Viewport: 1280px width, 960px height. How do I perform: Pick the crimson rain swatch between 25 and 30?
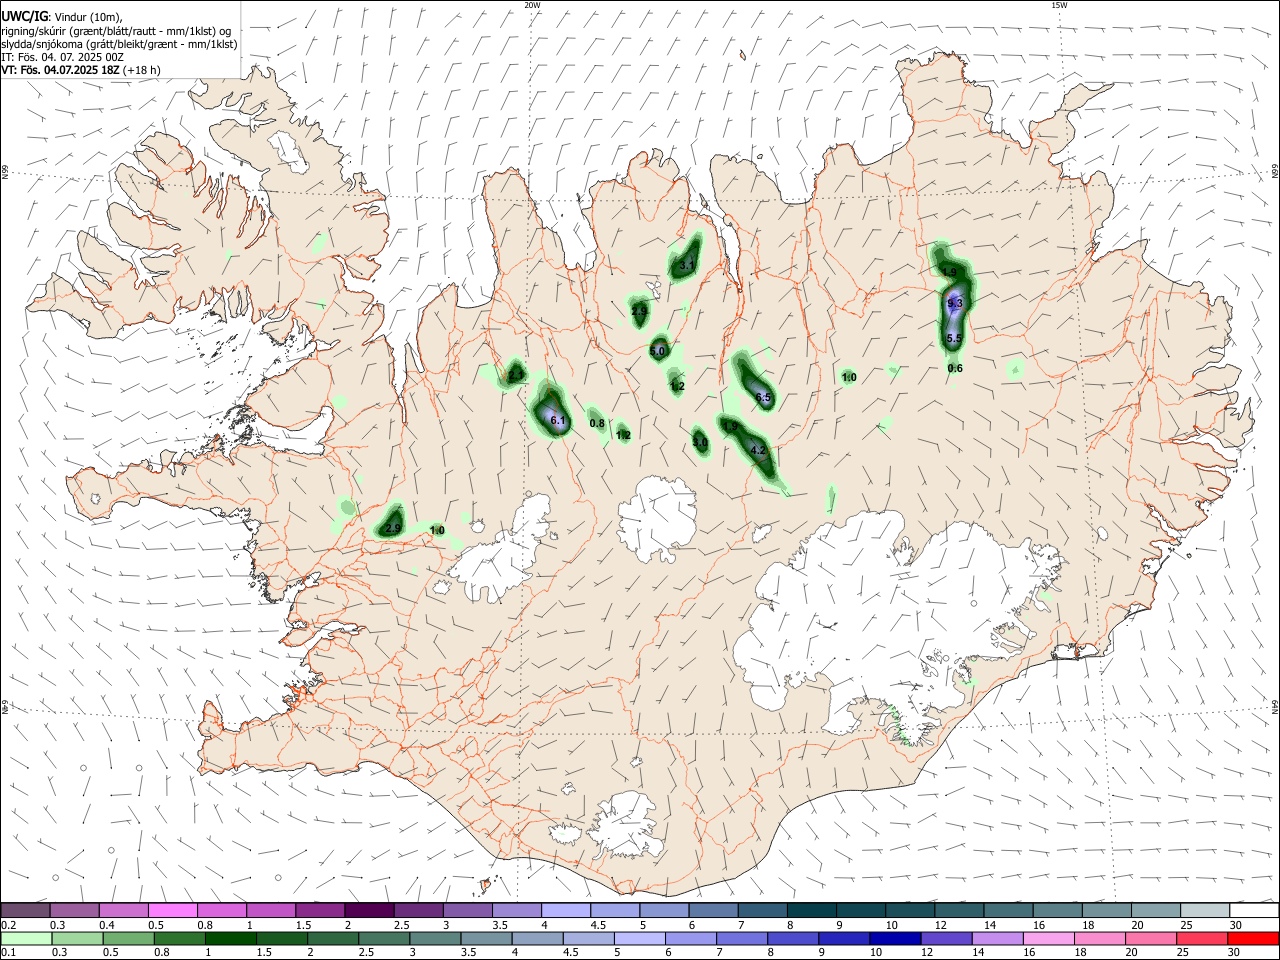pyautogui.click(x=1202, y=939)
